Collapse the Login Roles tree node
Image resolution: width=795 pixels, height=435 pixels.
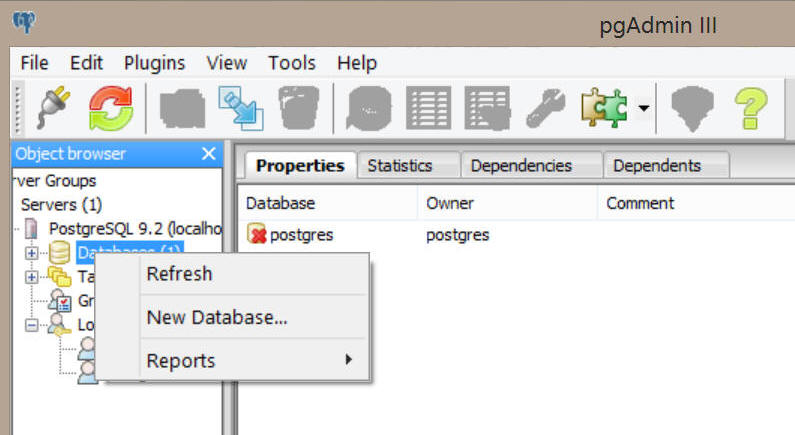[31, 325]
